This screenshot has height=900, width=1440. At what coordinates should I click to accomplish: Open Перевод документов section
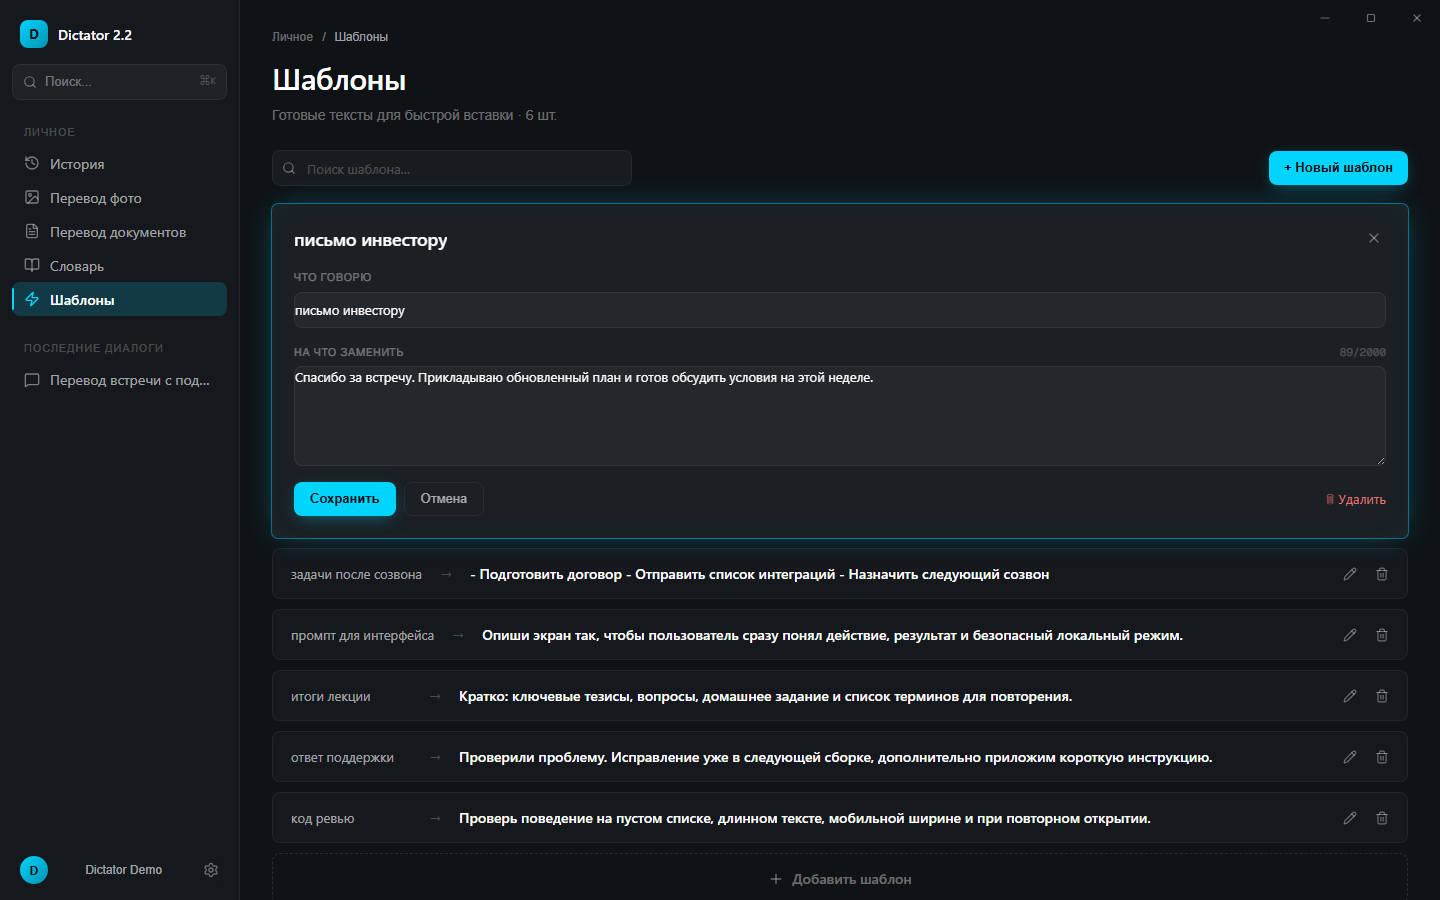119,232
